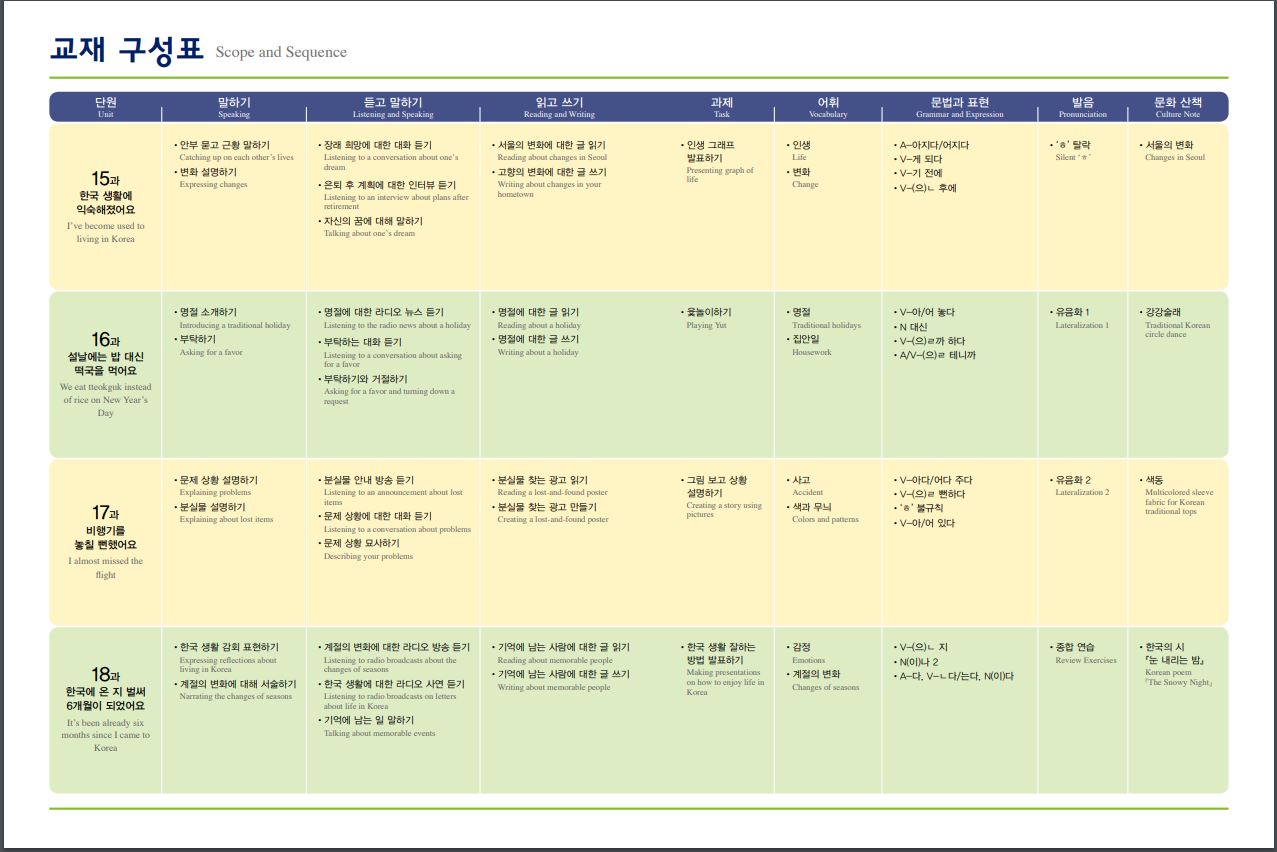Click the "윷놀이하기 Playing Yut" task entry
The image size is (1277, 852).
pyautogui.click(x=709, y=318)
